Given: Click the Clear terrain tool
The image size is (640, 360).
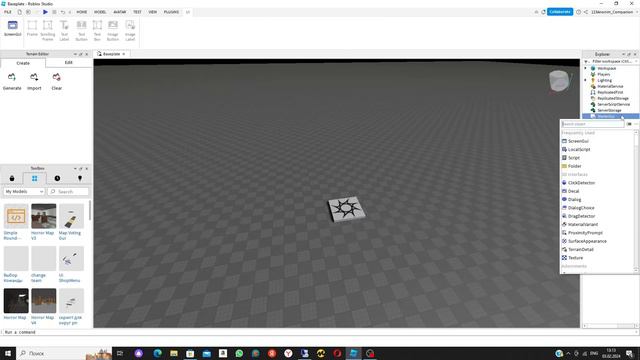Looking at the screenshot, I should point(56,82).
